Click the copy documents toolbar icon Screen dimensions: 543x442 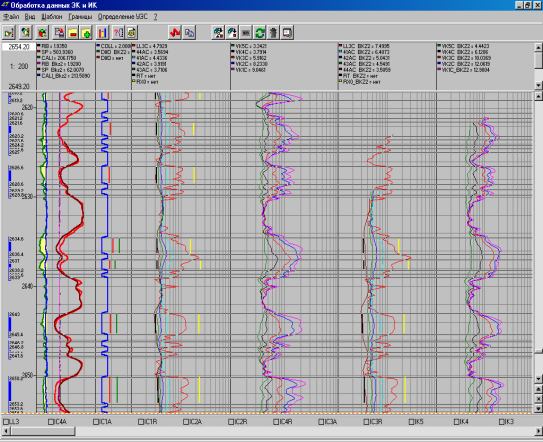pos(189,33)
